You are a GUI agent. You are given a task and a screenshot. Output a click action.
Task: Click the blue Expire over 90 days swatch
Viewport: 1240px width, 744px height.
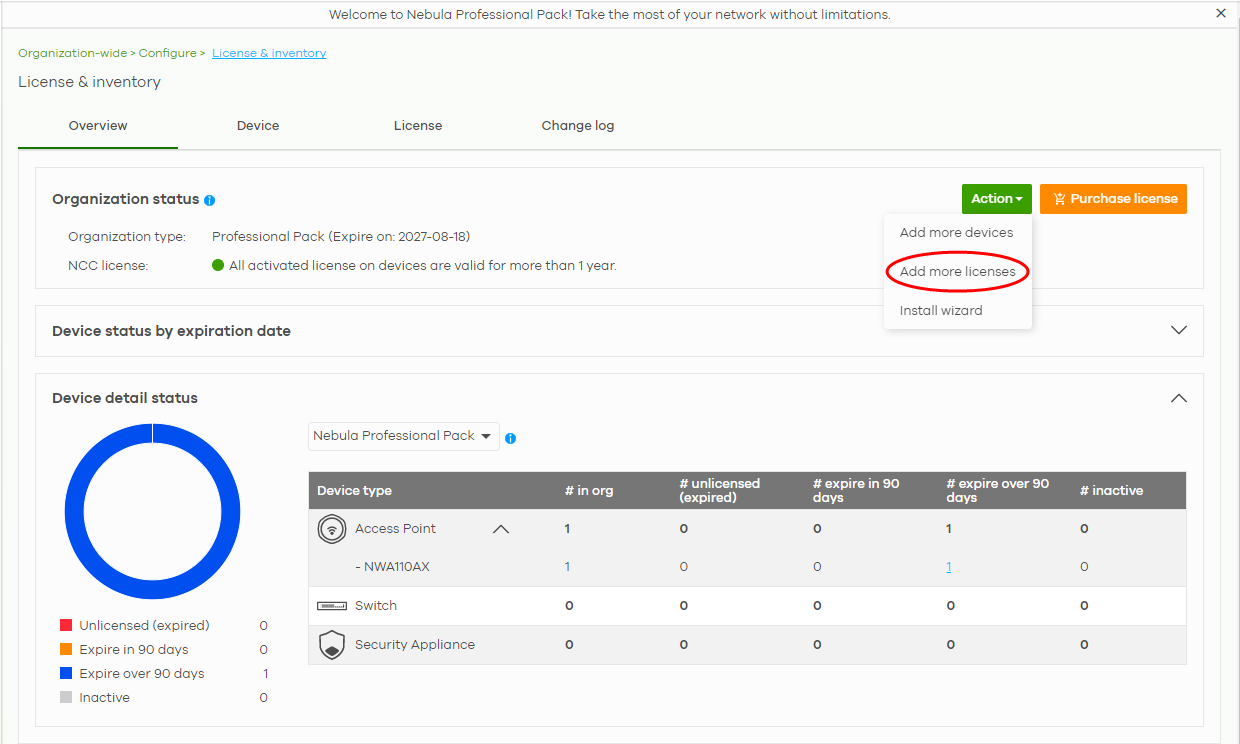coord(66,673)
